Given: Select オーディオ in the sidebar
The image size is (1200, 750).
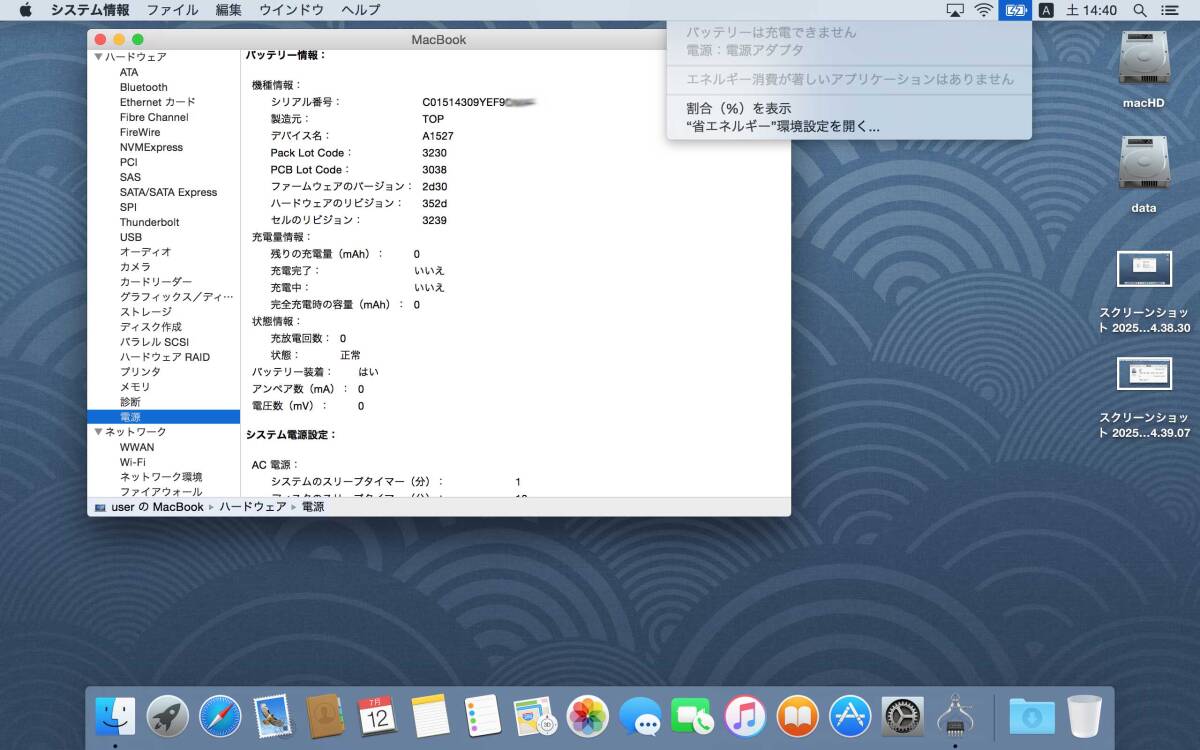Looking at the screenshot, I should (x=146, y=252).
